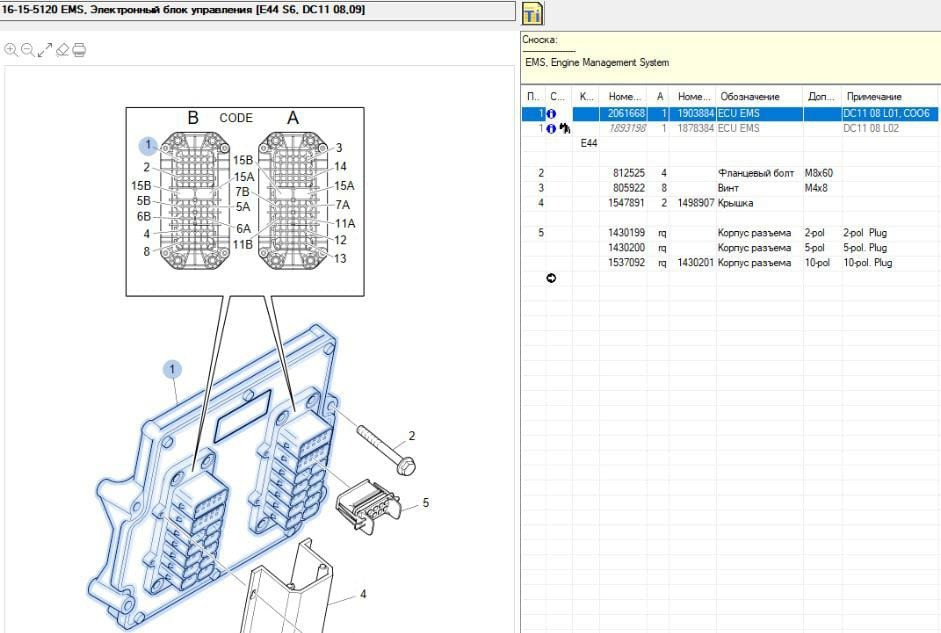Select the Винт M4x8 part row
Screen dimensions: 941x633
(730, 188)
